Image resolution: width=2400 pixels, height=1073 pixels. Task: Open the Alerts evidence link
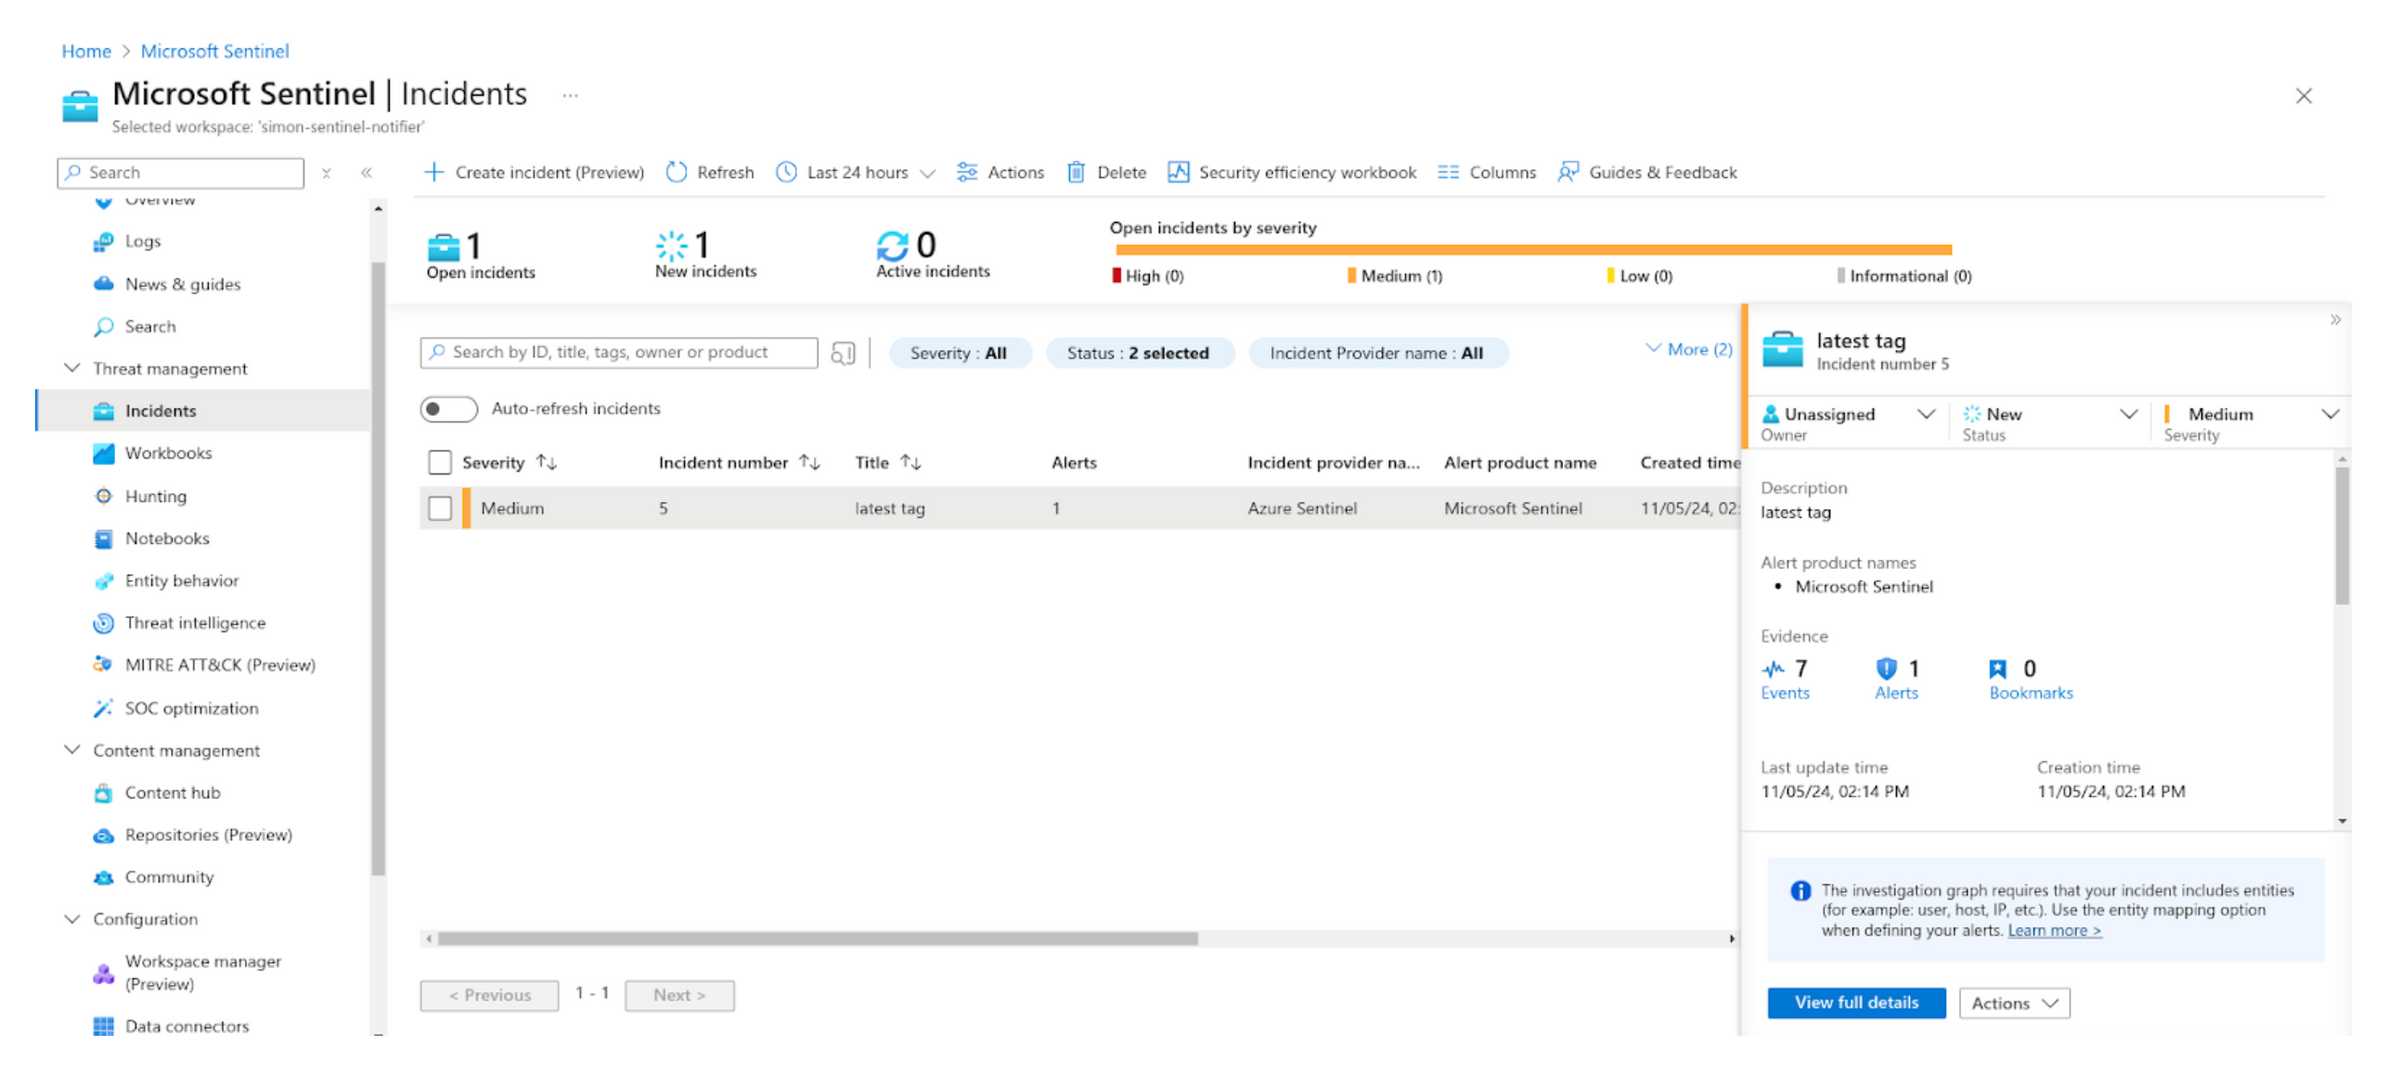pyautogui.click(x=1896, y=693)
